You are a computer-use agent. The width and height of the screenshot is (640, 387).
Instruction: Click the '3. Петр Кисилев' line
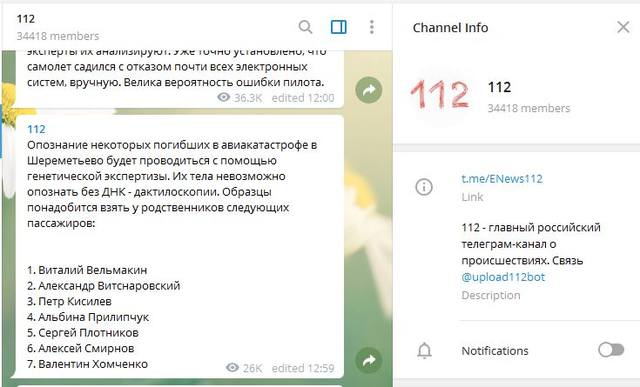coord(69,302)
